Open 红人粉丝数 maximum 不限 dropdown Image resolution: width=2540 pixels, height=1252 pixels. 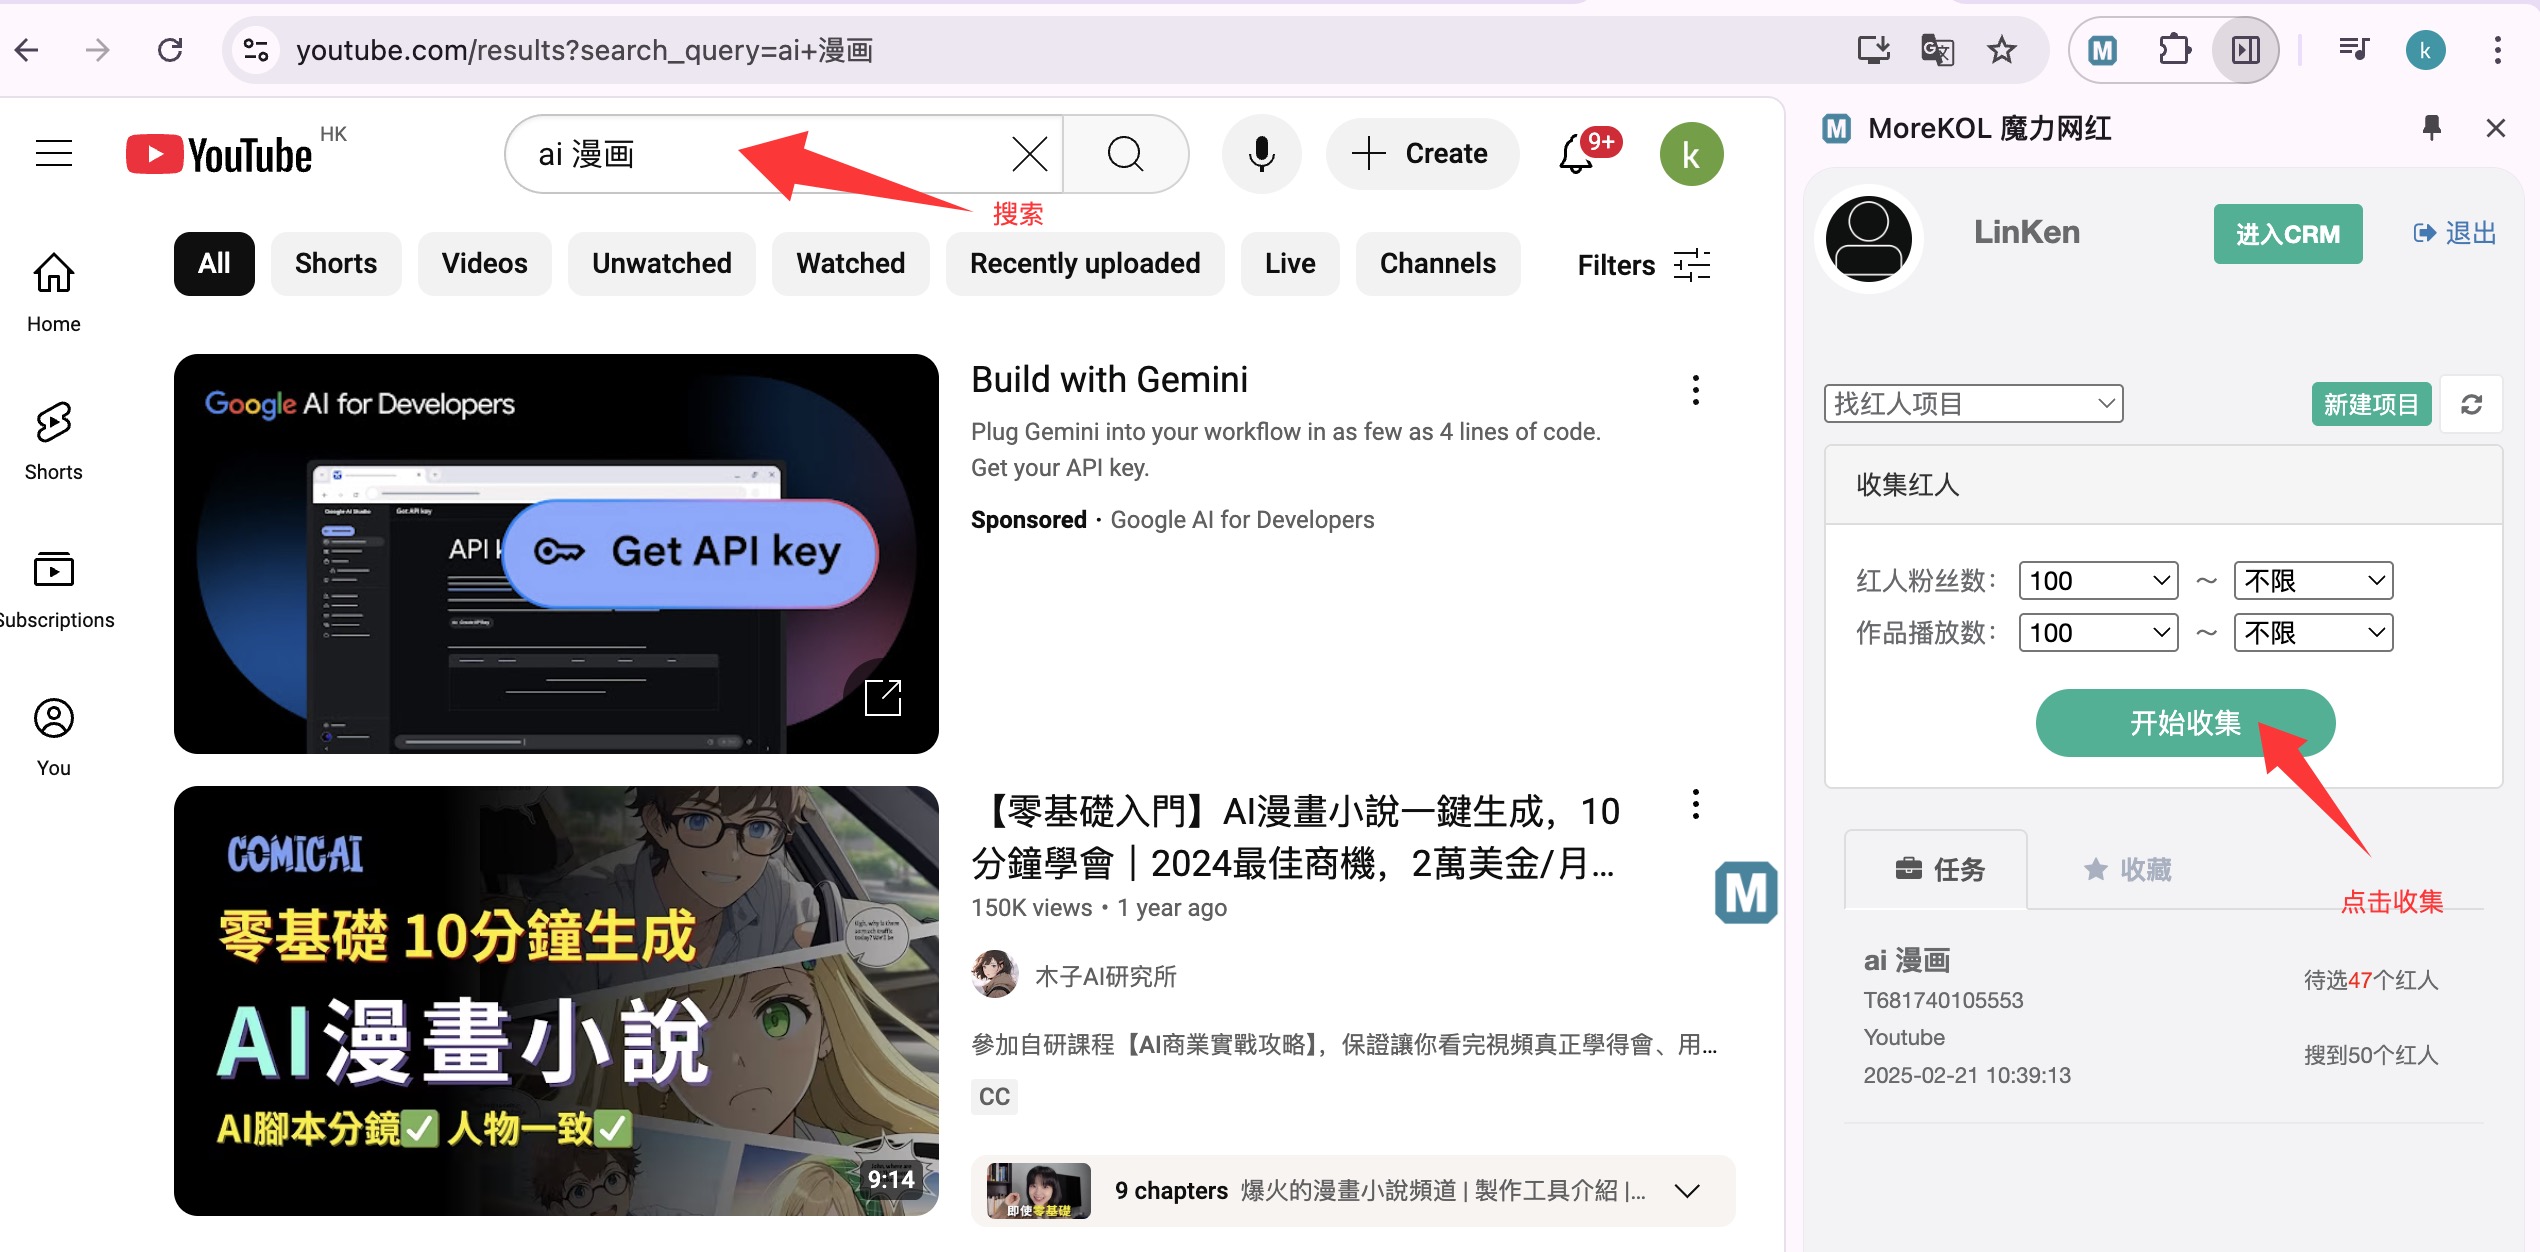(2313, 581)
